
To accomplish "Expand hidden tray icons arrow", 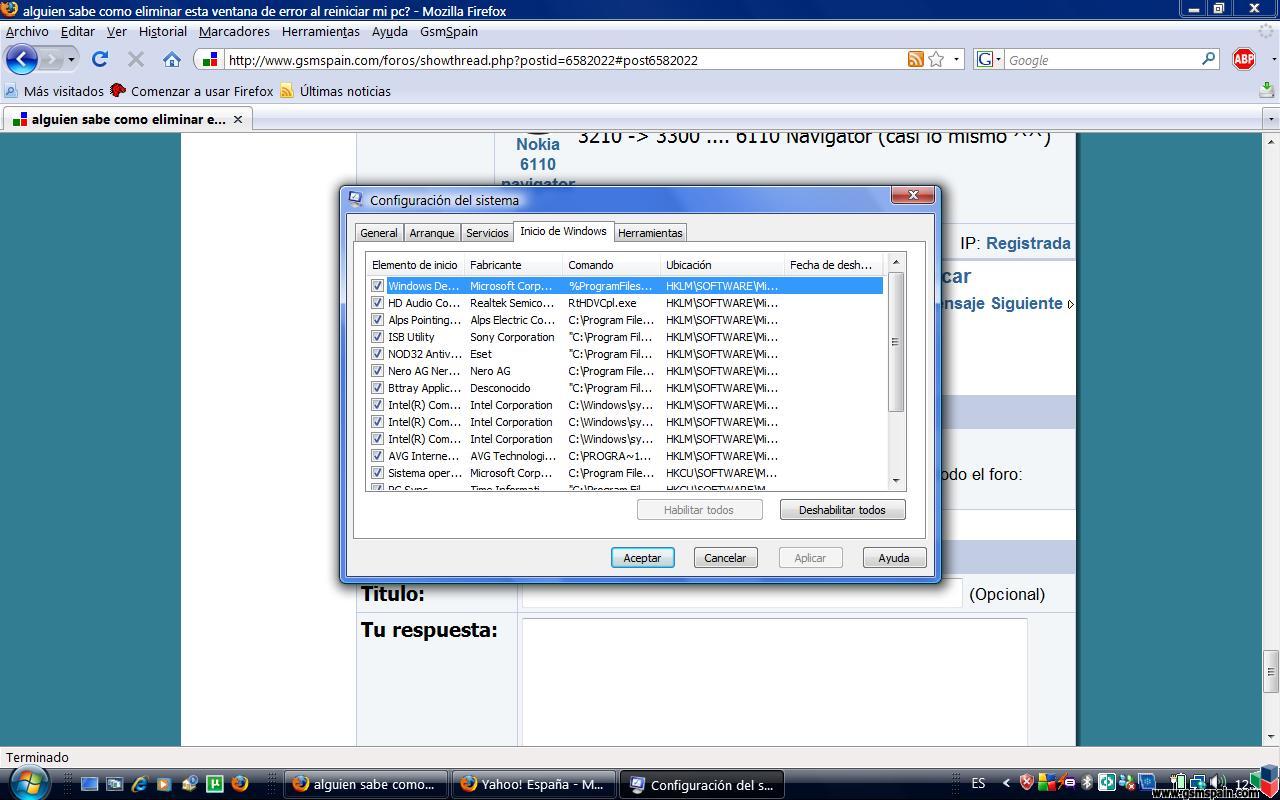I will click(1006, 783).
